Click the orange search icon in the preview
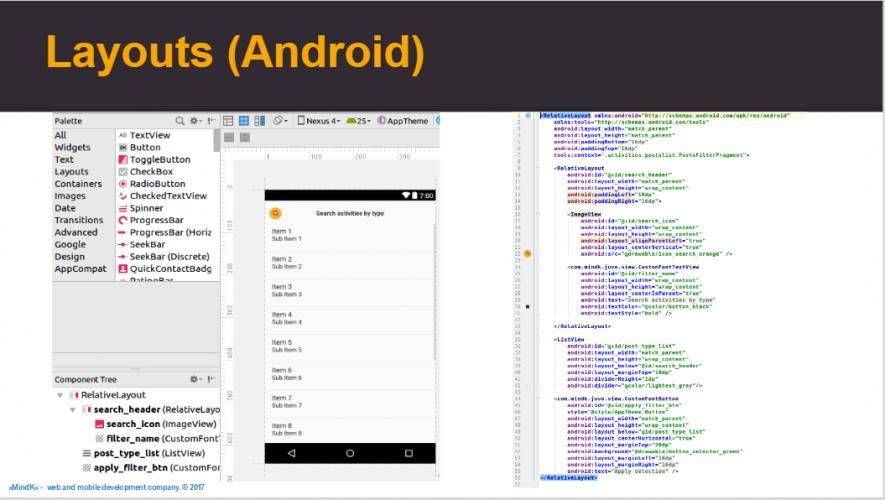The image size is (885, 500). [x=276, y=213]
